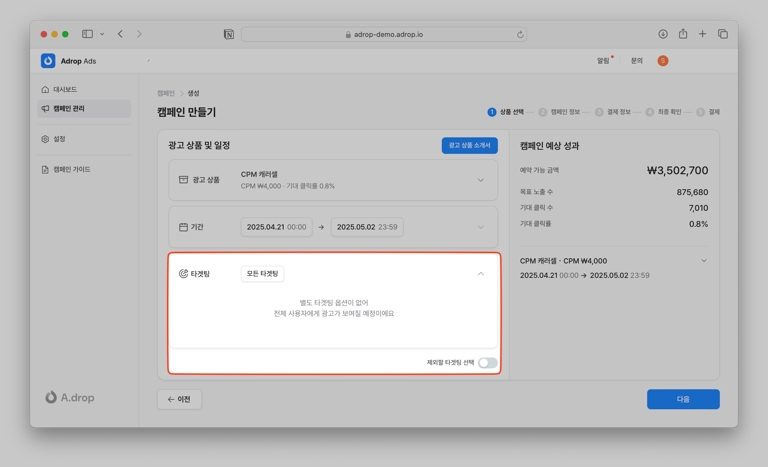Open 캠페인 가이드 in the sidebar
768x467 pixels.
[71, 169]
